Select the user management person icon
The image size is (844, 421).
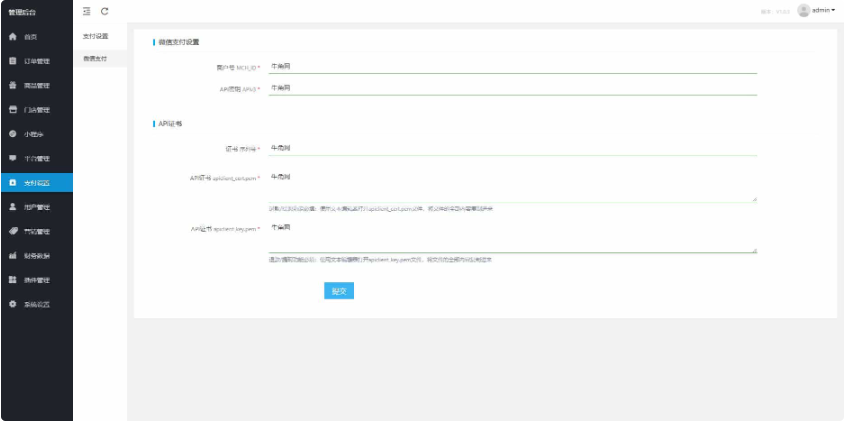[12, 207]
